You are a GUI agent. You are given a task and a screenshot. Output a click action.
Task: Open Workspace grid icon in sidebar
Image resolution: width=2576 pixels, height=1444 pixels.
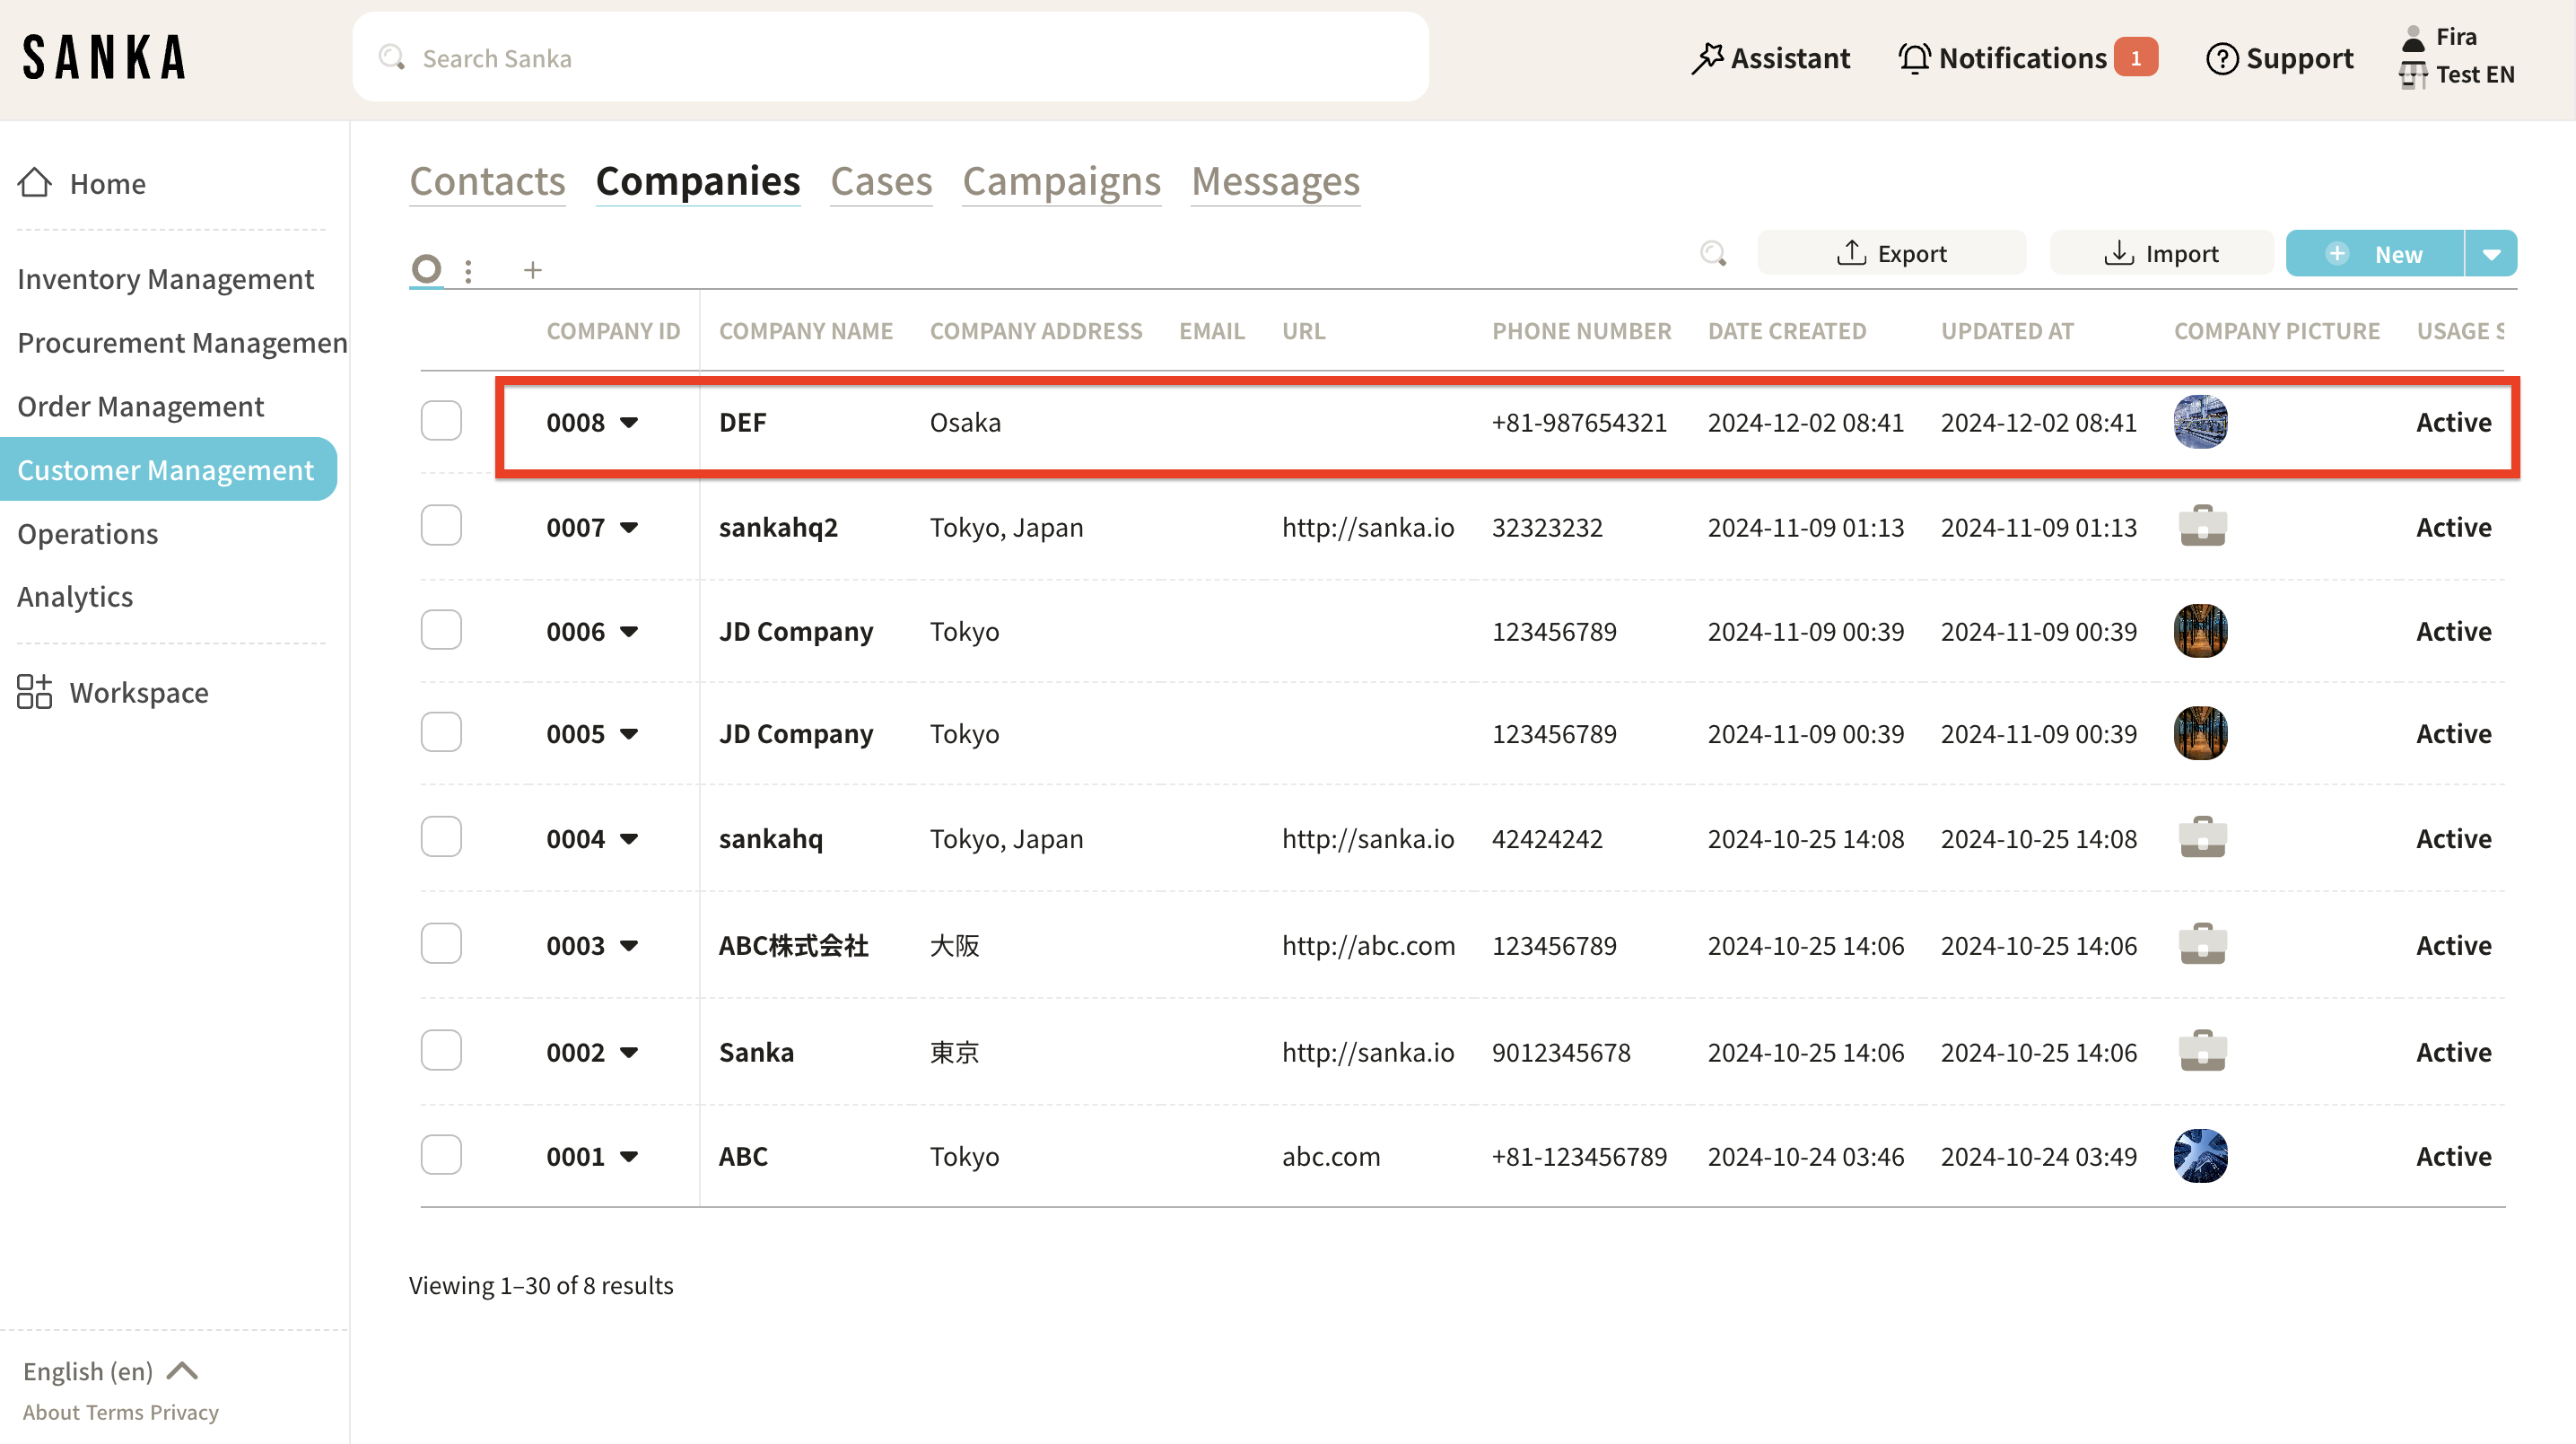[x=35, y=692]
